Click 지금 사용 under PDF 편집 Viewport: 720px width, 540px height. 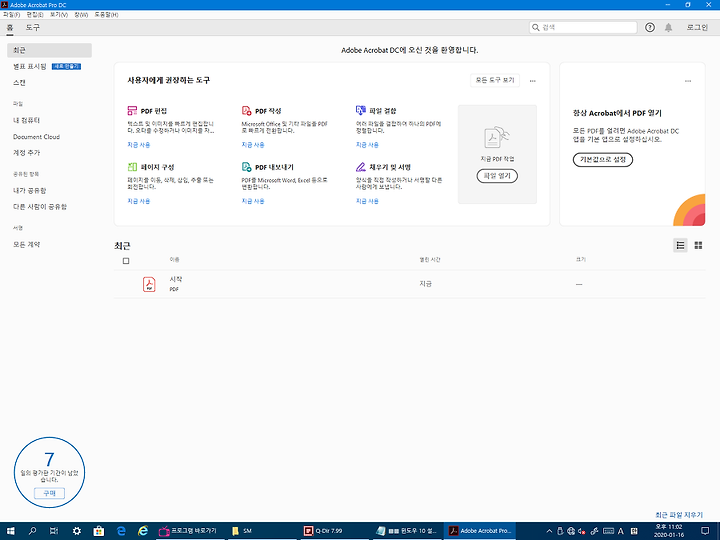(x=139, y=145)
